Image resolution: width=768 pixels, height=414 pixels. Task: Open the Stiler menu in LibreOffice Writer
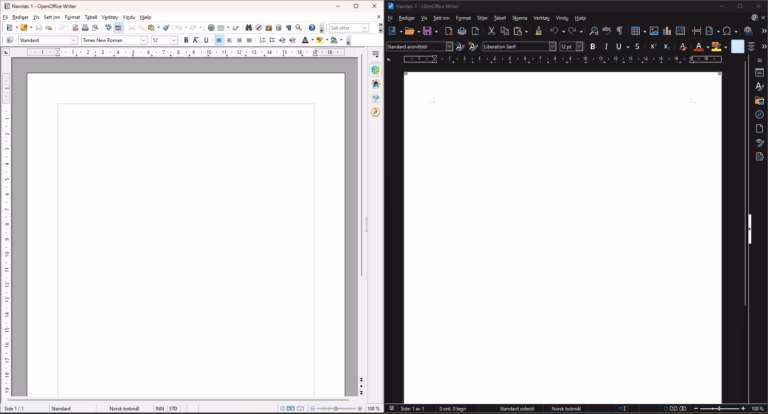coord(482,18)
